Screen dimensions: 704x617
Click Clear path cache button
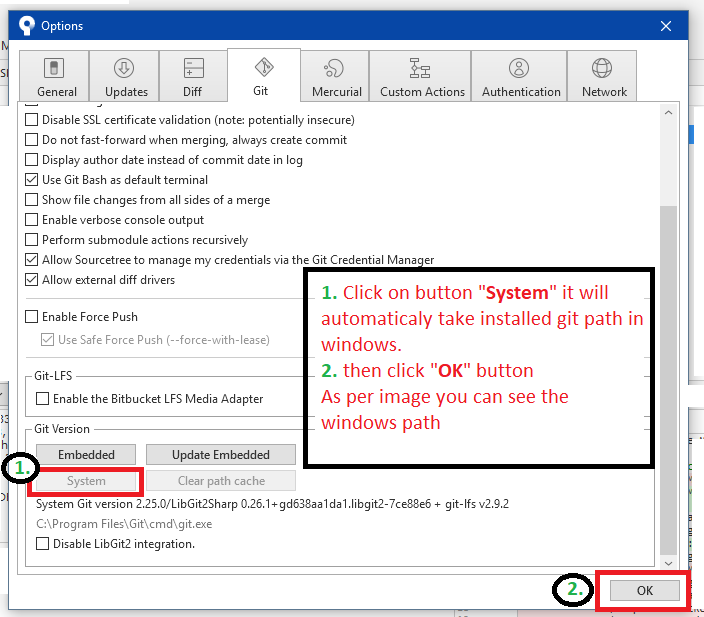(220, 481)
